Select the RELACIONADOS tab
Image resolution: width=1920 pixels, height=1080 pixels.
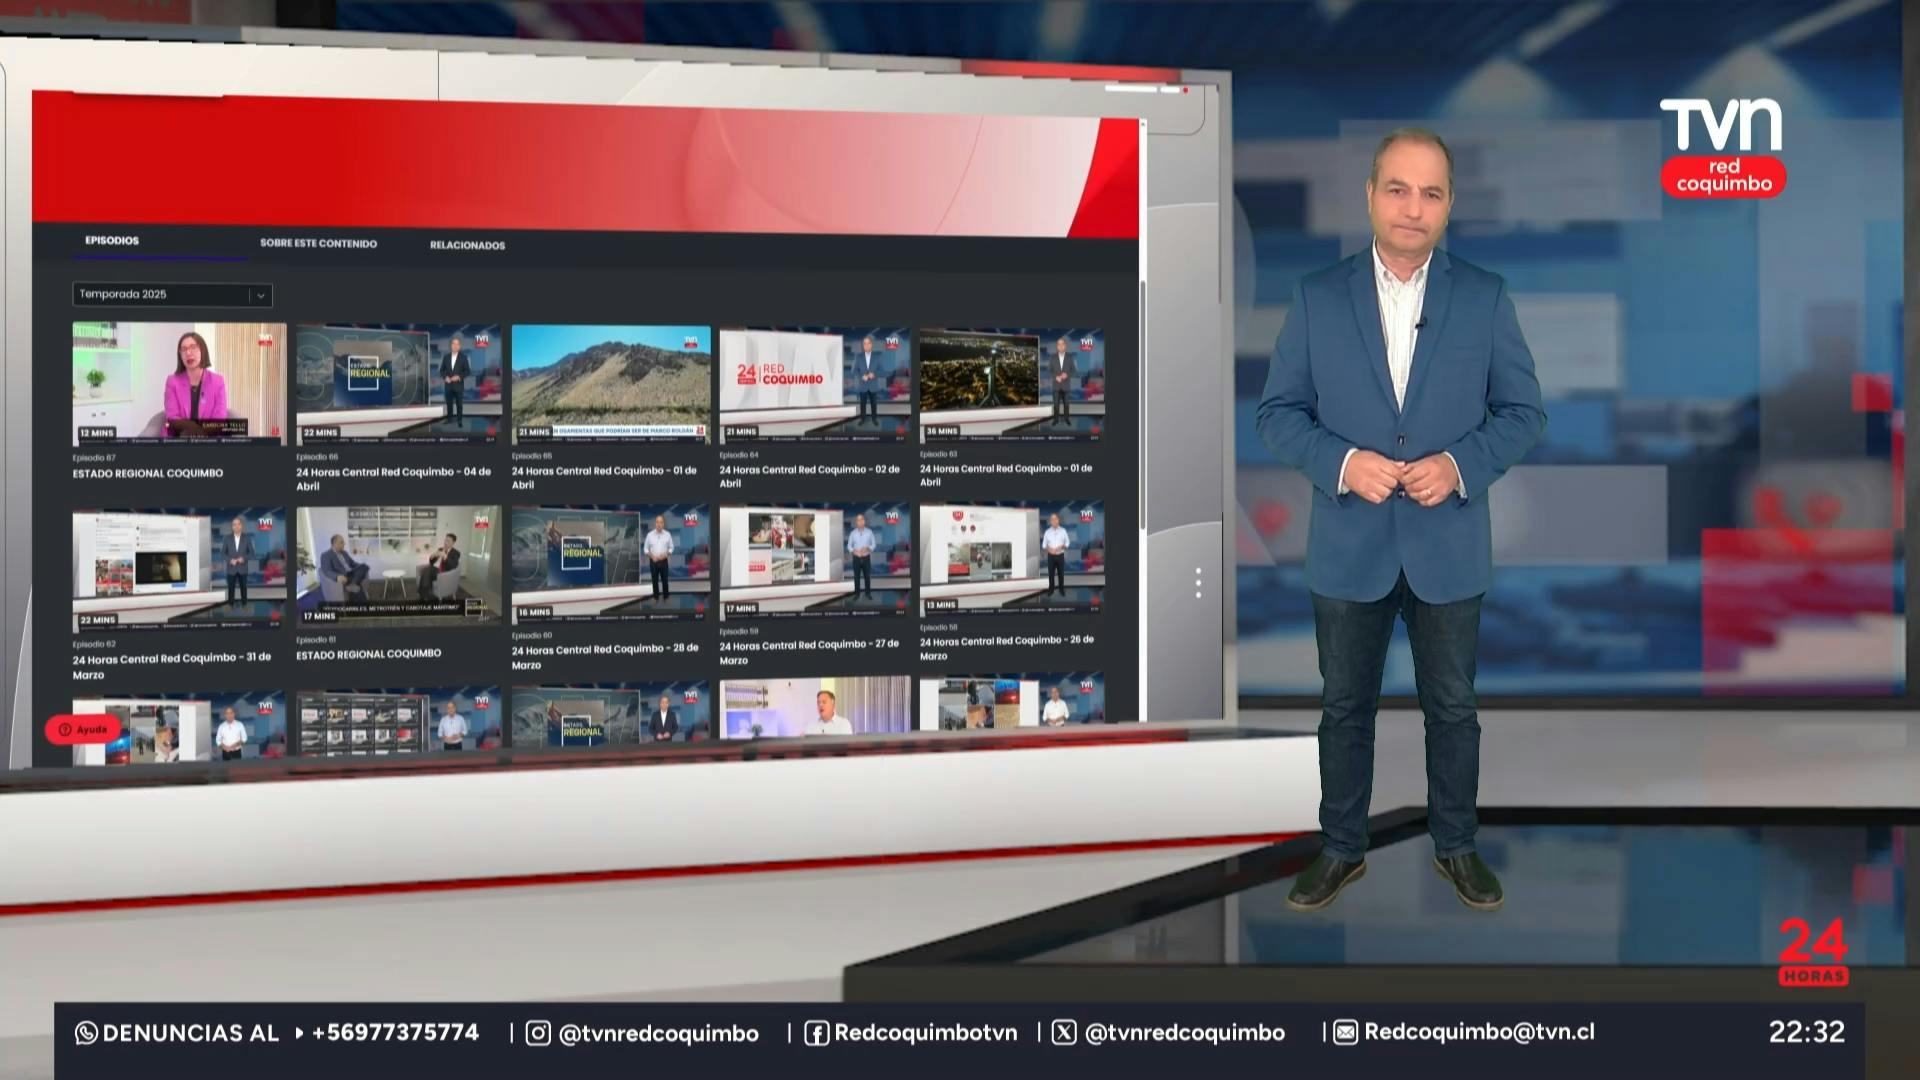(467, 245)
